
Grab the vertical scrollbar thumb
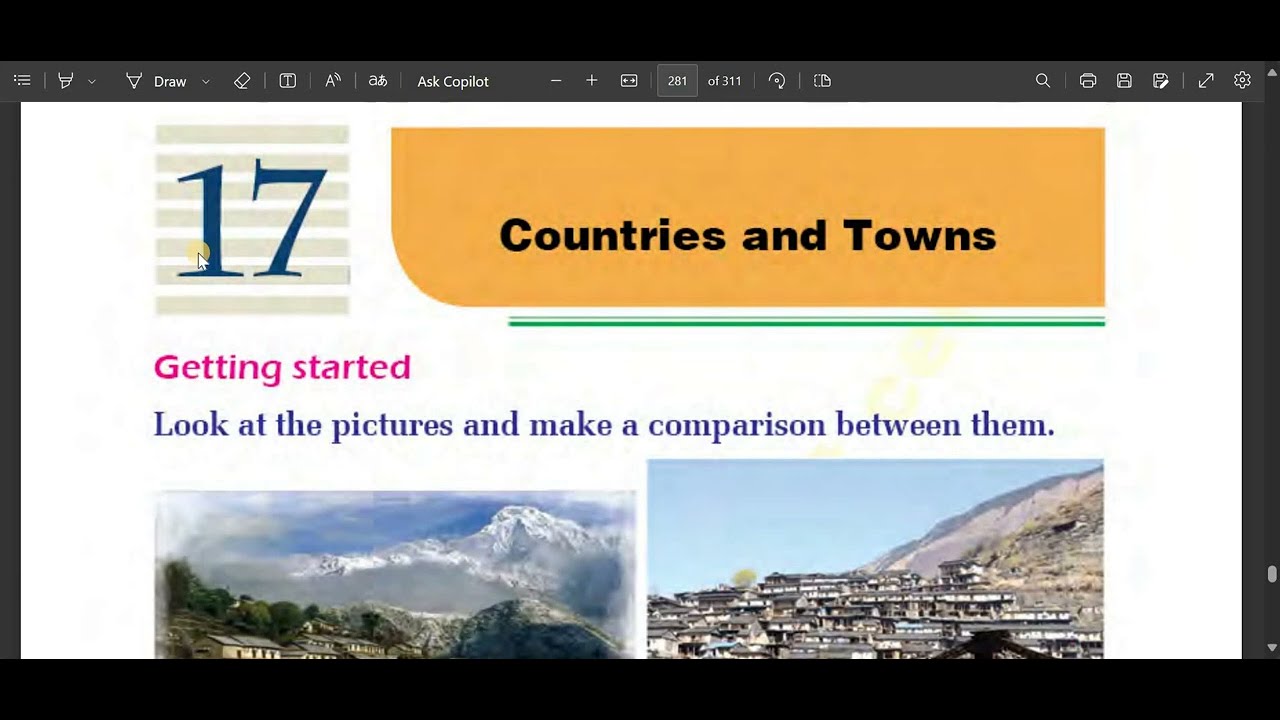click(x=1272, y=574)
